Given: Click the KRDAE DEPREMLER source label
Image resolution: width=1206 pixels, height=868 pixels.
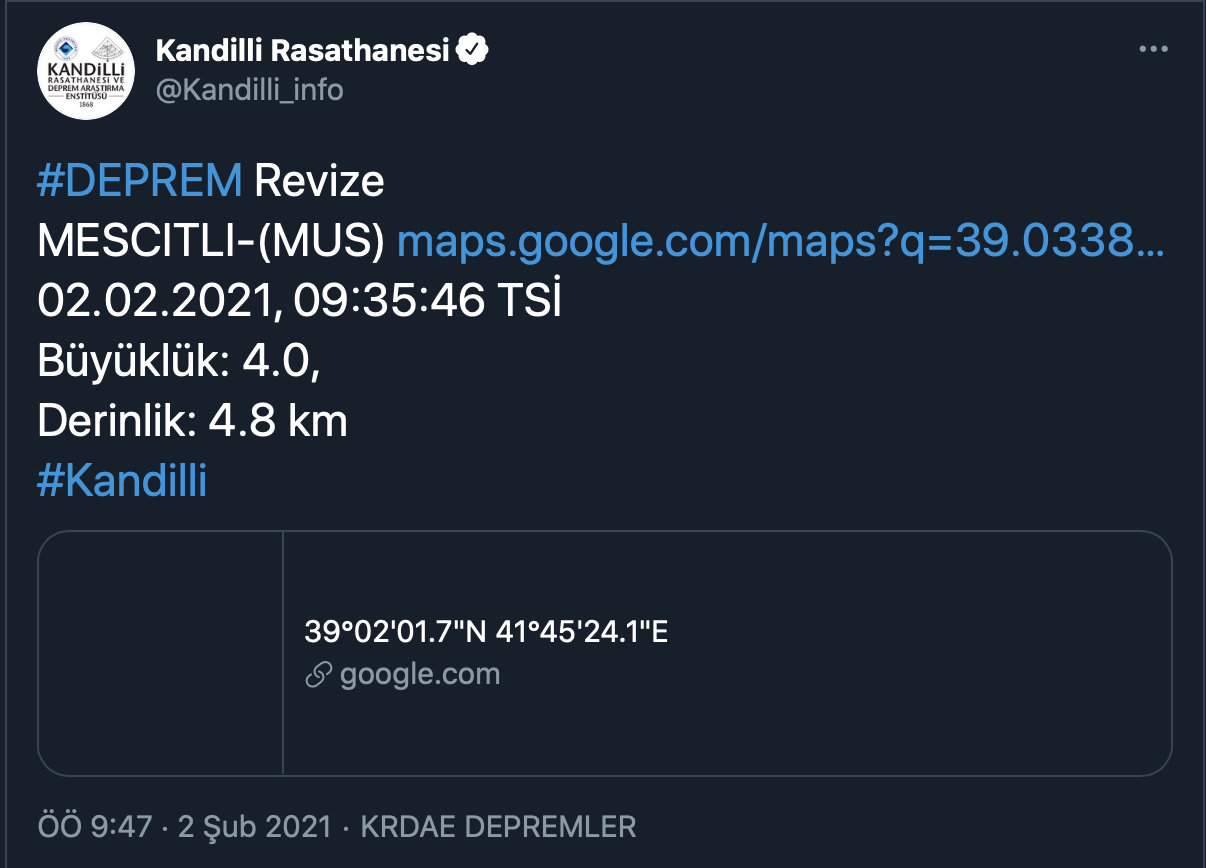Looking at the screenshot, I should (498, 827).
